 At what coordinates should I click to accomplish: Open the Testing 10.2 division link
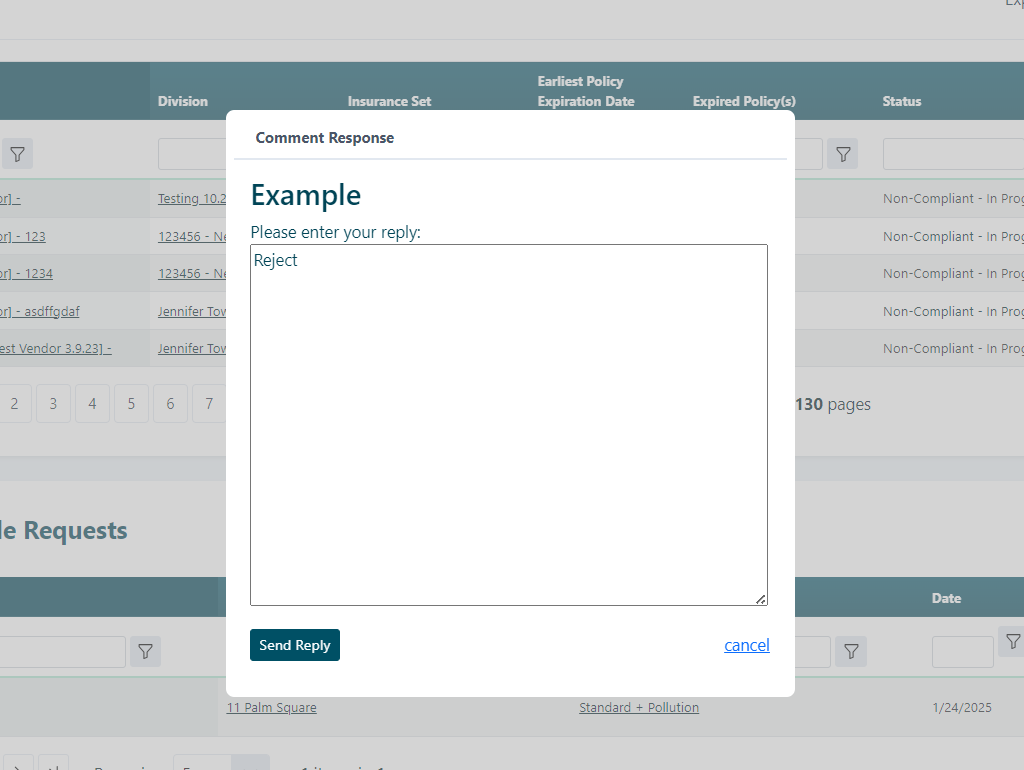pyautogui.click(x=192, y=199)
